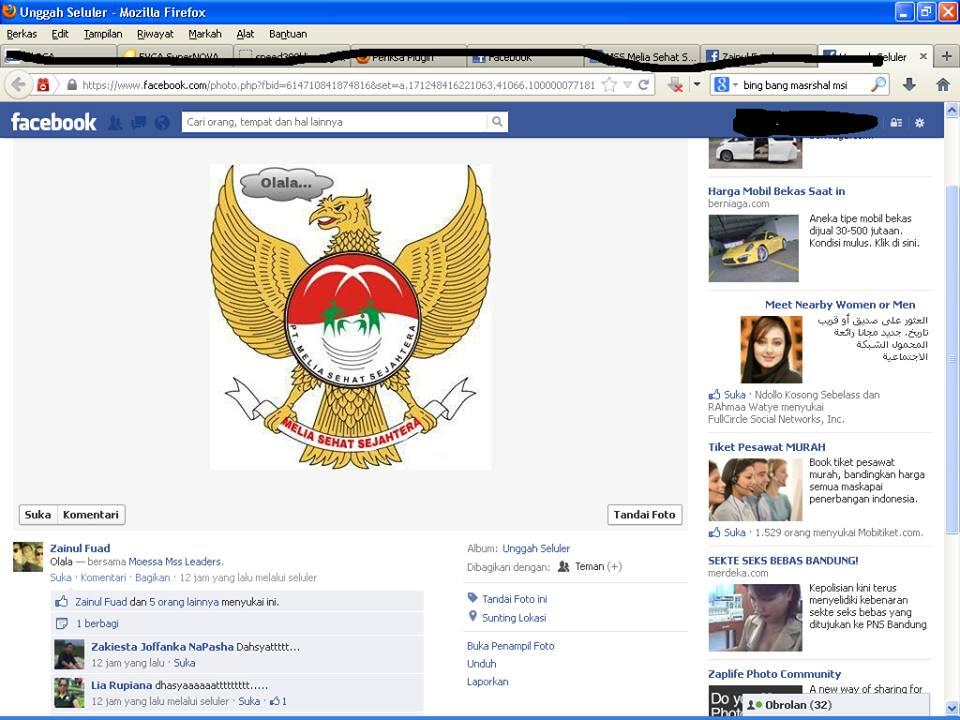Viewport: 960px width, 720px height.
Task: Click the Facebook search magnifier button
Action: point(497,122)
